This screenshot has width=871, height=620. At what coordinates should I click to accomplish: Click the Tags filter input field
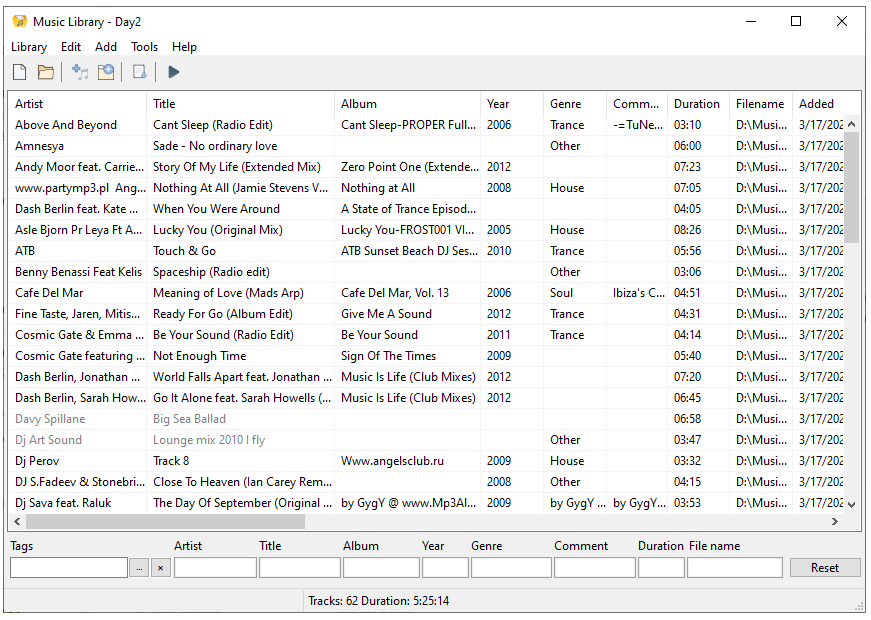[69, 568]
